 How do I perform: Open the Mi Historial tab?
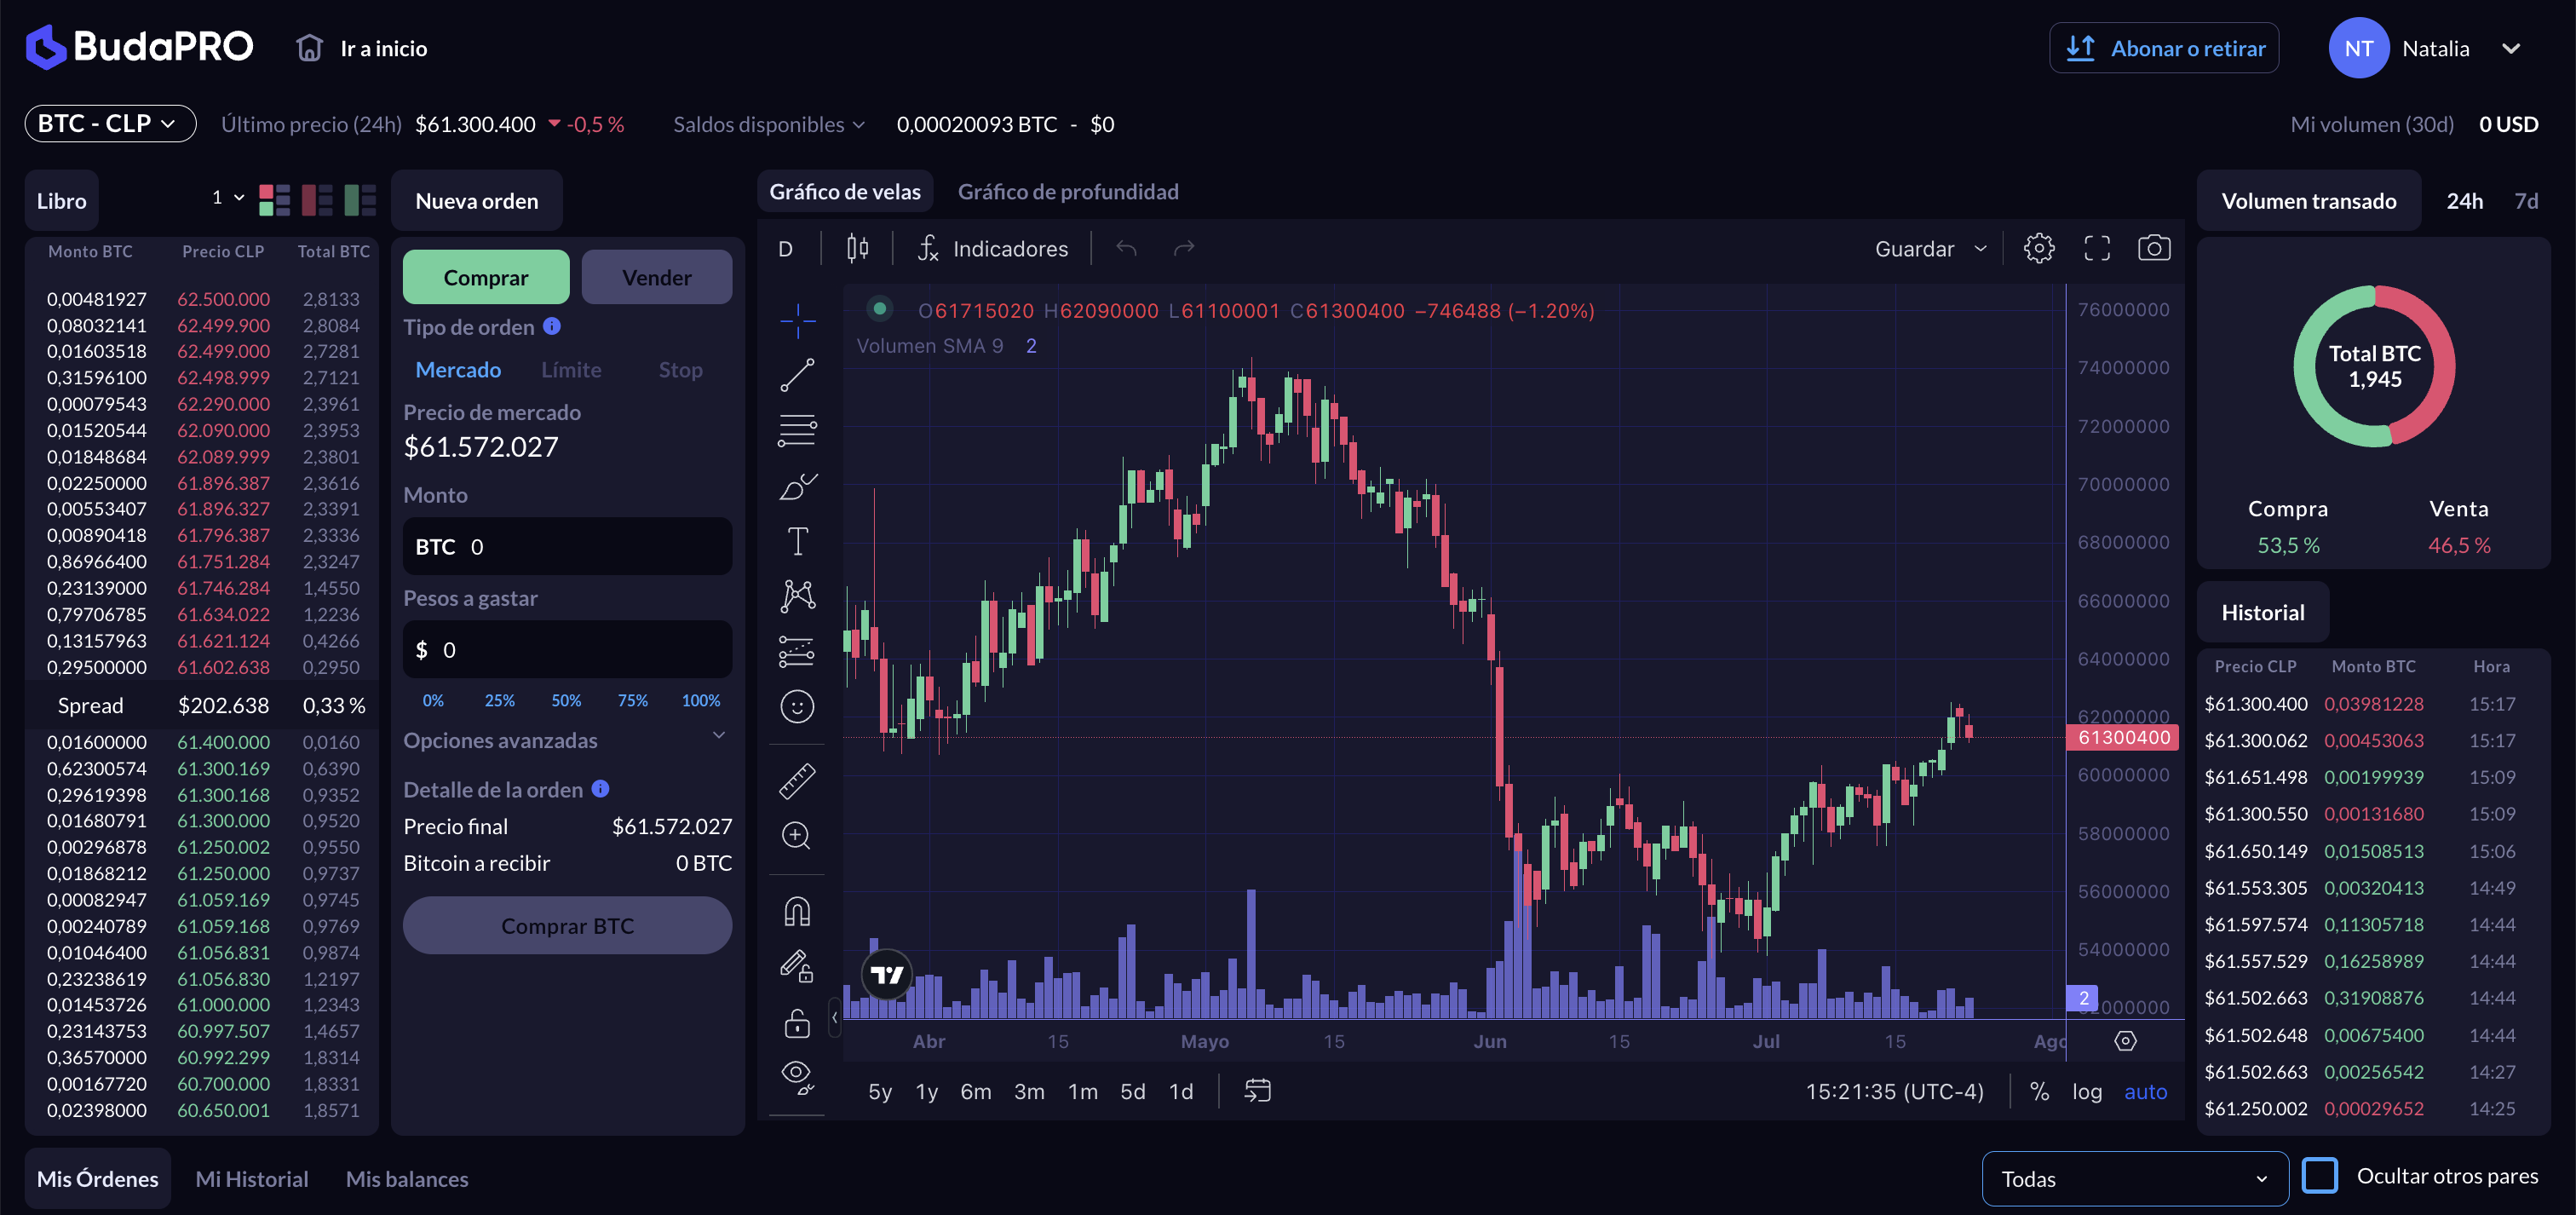251,1178
